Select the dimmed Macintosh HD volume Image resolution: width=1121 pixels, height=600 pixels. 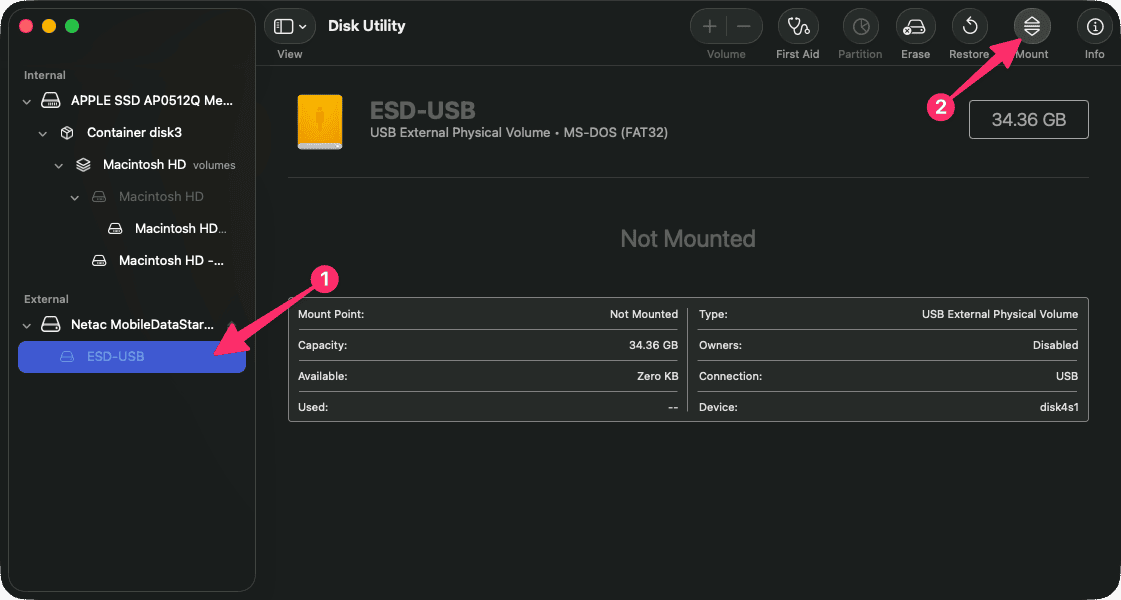[x=132, y=196]
